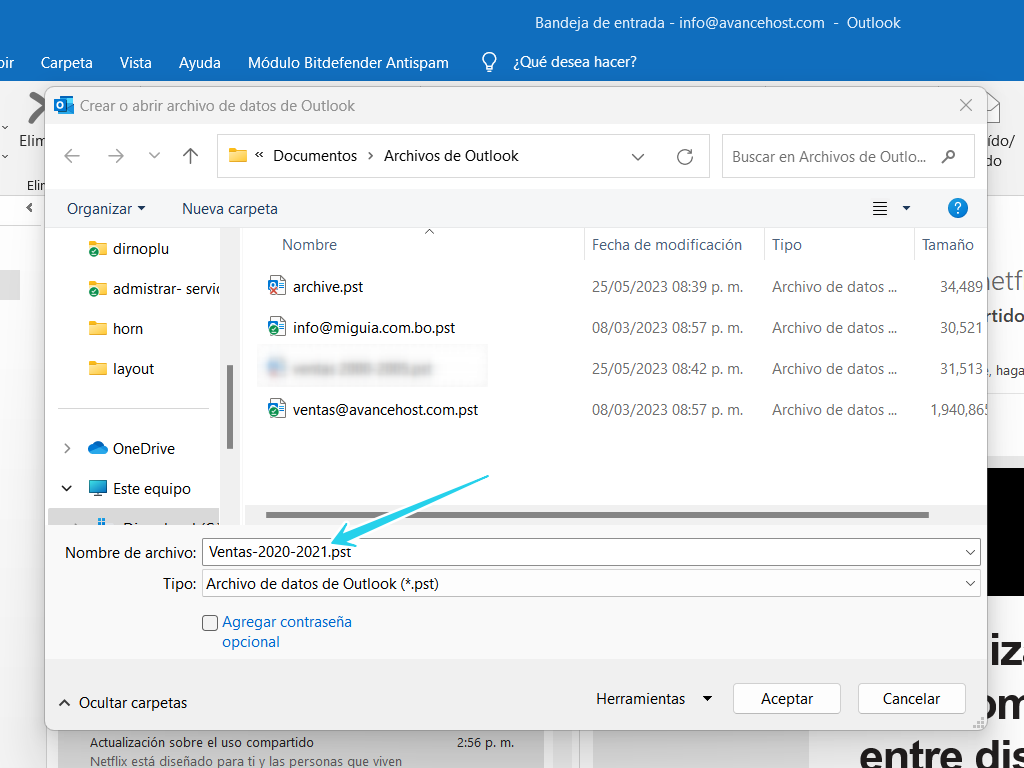Open help with the blue question icon
1024x768 pixels.
pos(957,208)
